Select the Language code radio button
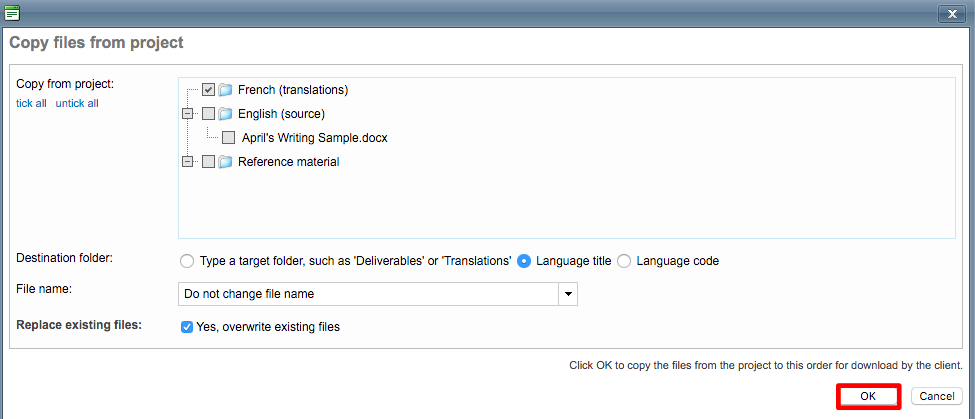The width and height of the screenshot is (975, 419). pos(624,261)
